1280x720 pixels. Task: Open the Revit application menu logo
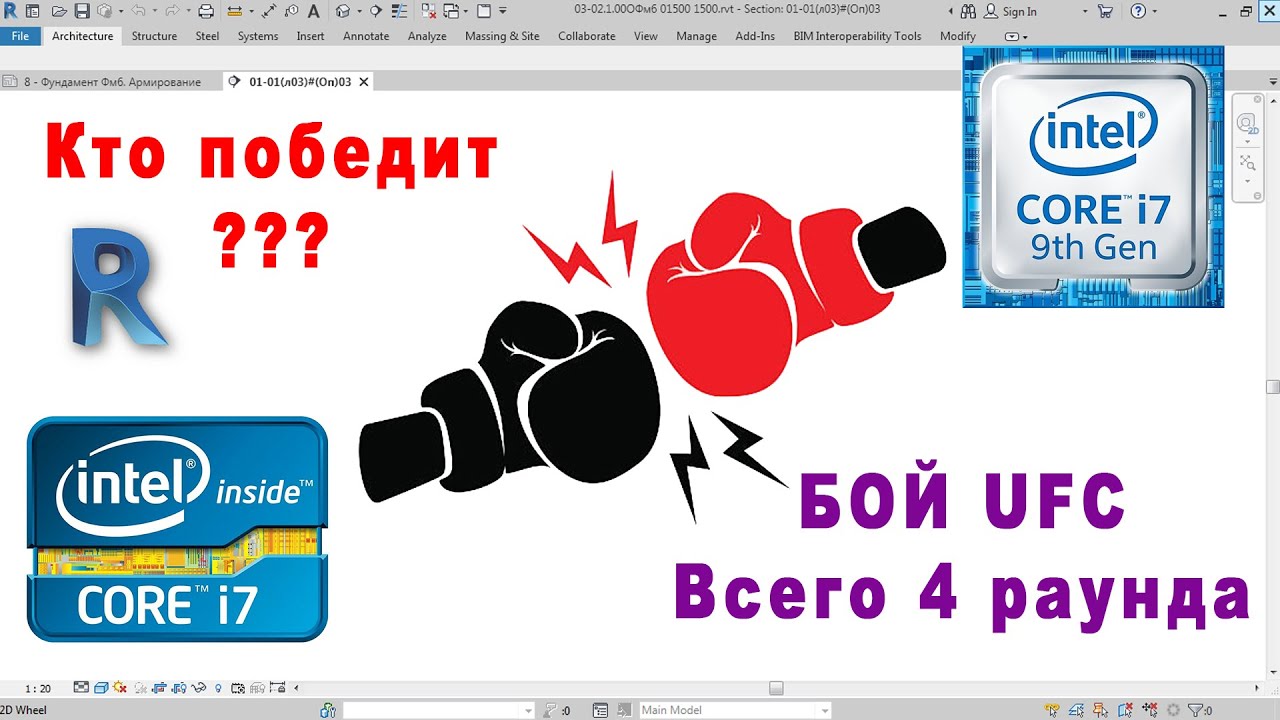(10, 12)
